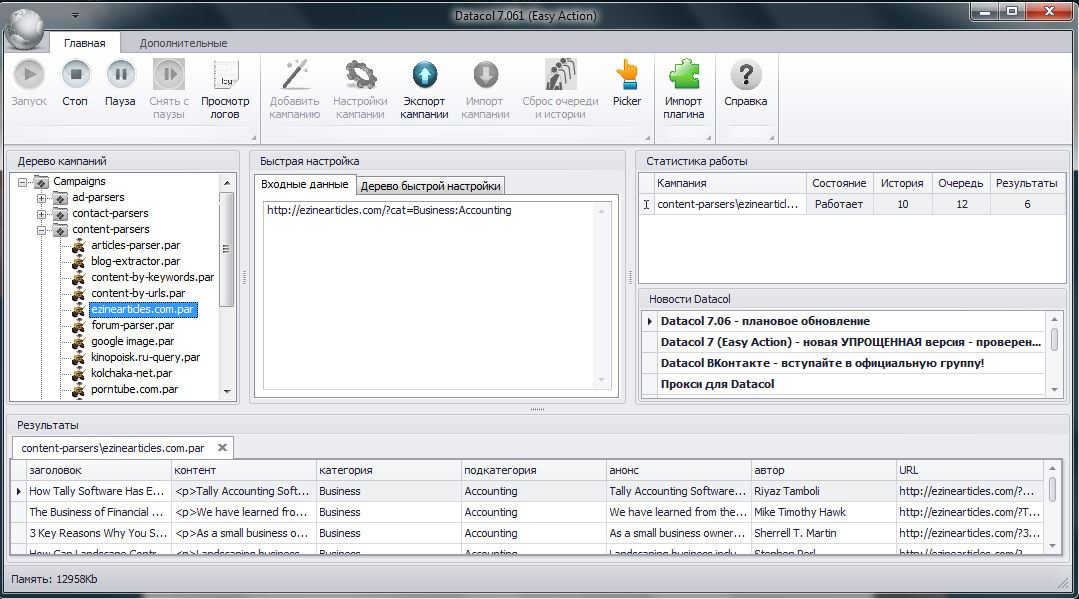
Task: Click the Datacol globe application button
Action: pos(25,29)
